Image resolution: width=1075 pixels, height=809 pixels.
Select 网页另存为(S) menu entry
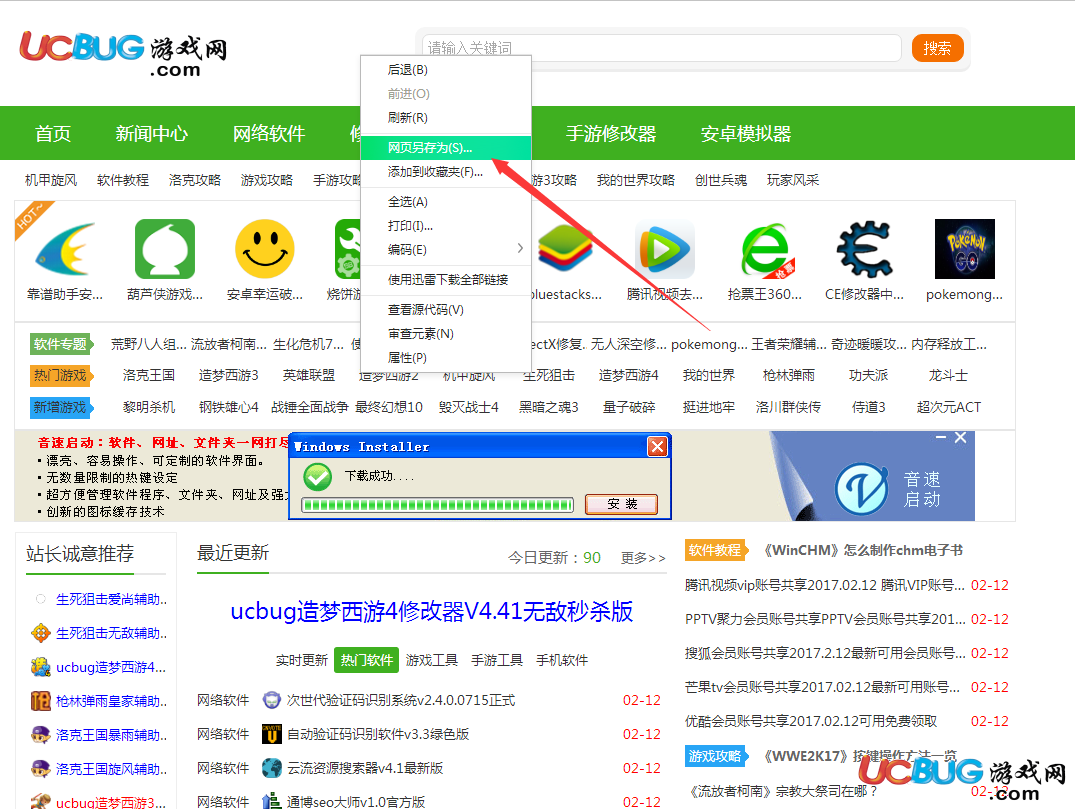point(446,147)
